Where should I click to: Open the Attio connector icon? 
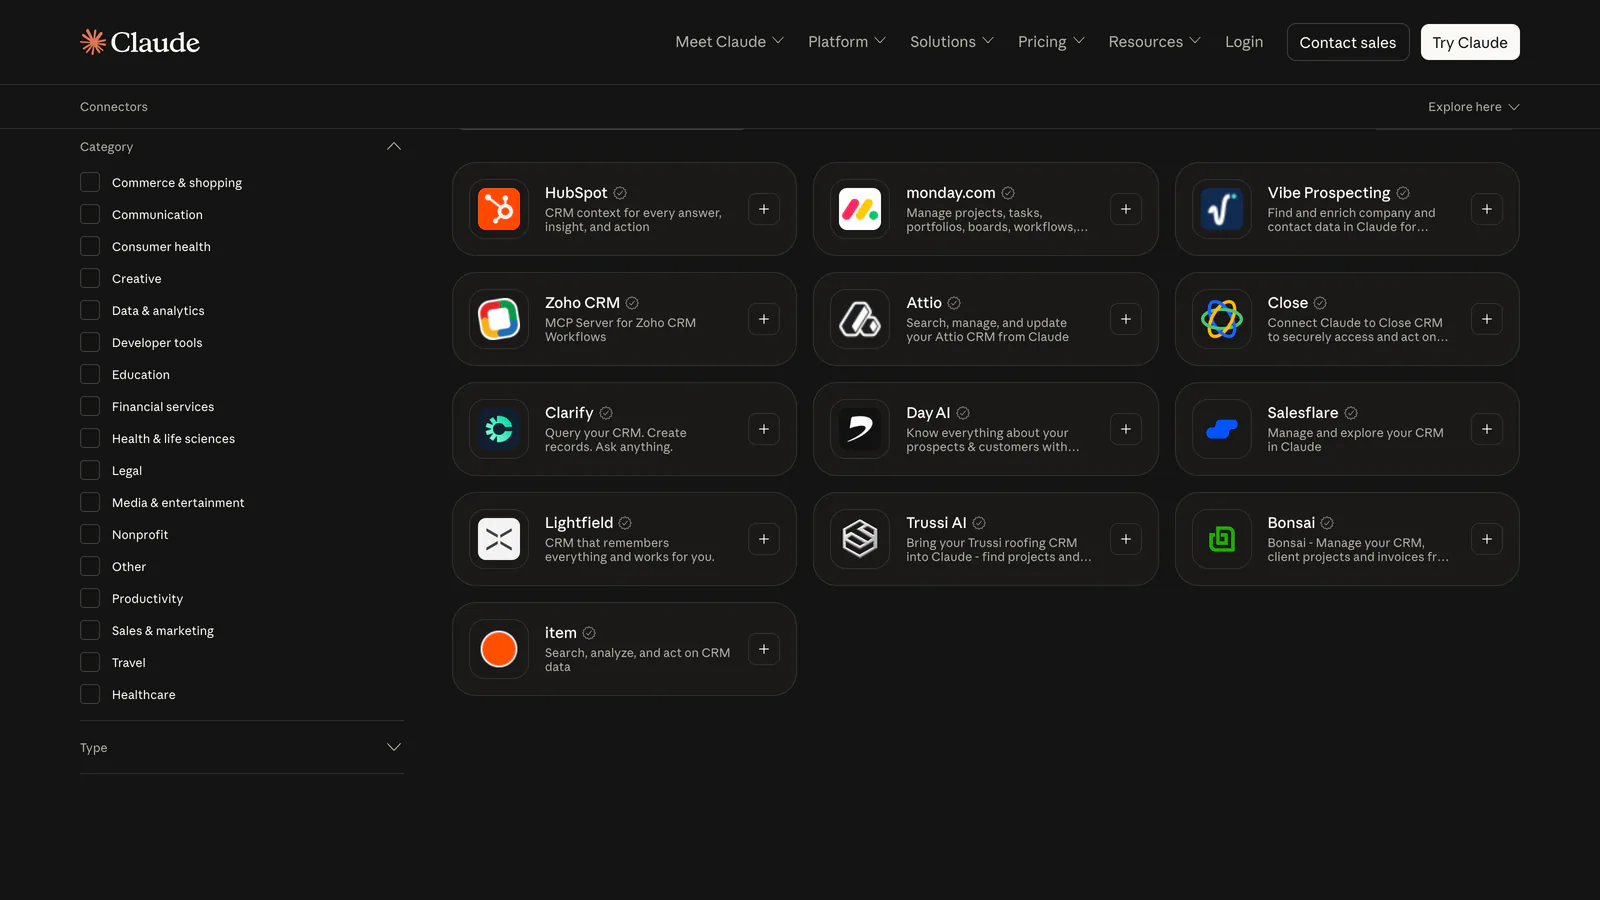860,319
